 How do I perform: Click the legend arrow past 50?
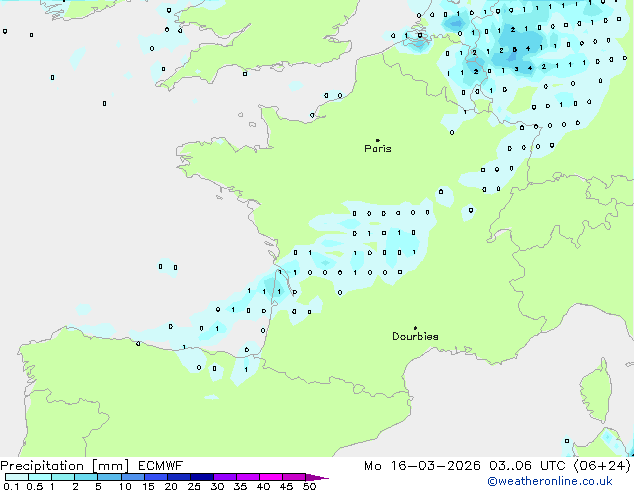click(317, 477)
